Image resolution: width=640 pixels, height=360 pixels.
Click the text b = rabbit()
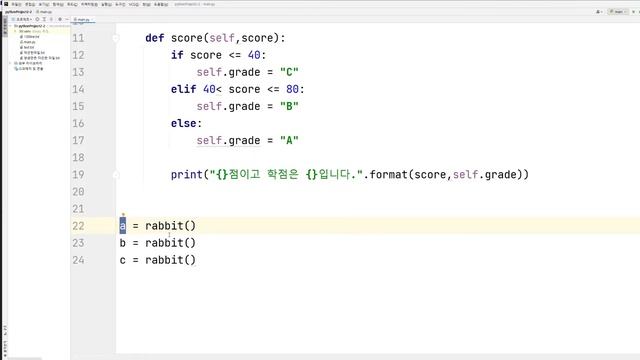click(x=158, y=243)
